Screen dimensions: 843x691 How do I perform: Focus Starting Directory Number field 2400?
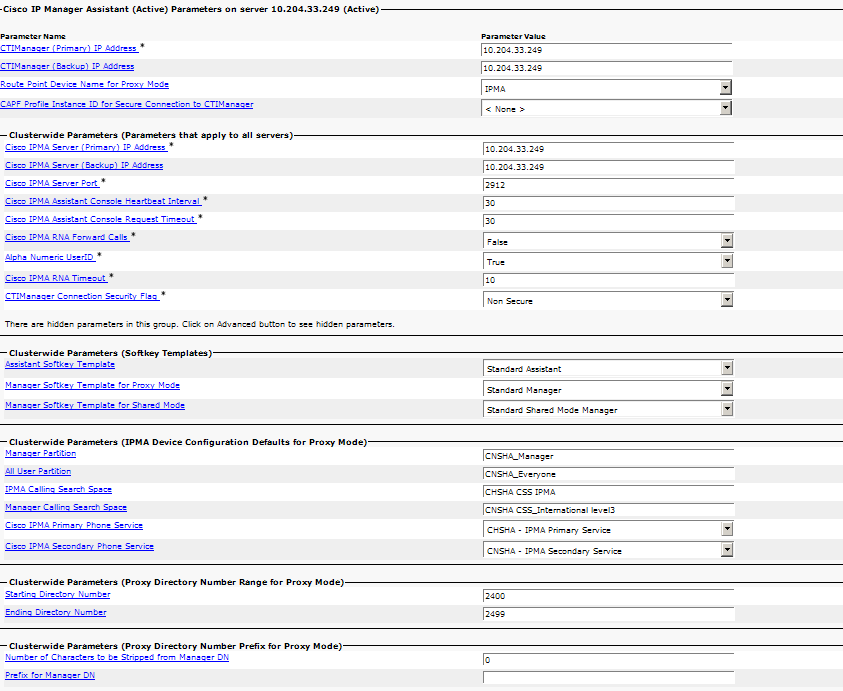[609, 596]
